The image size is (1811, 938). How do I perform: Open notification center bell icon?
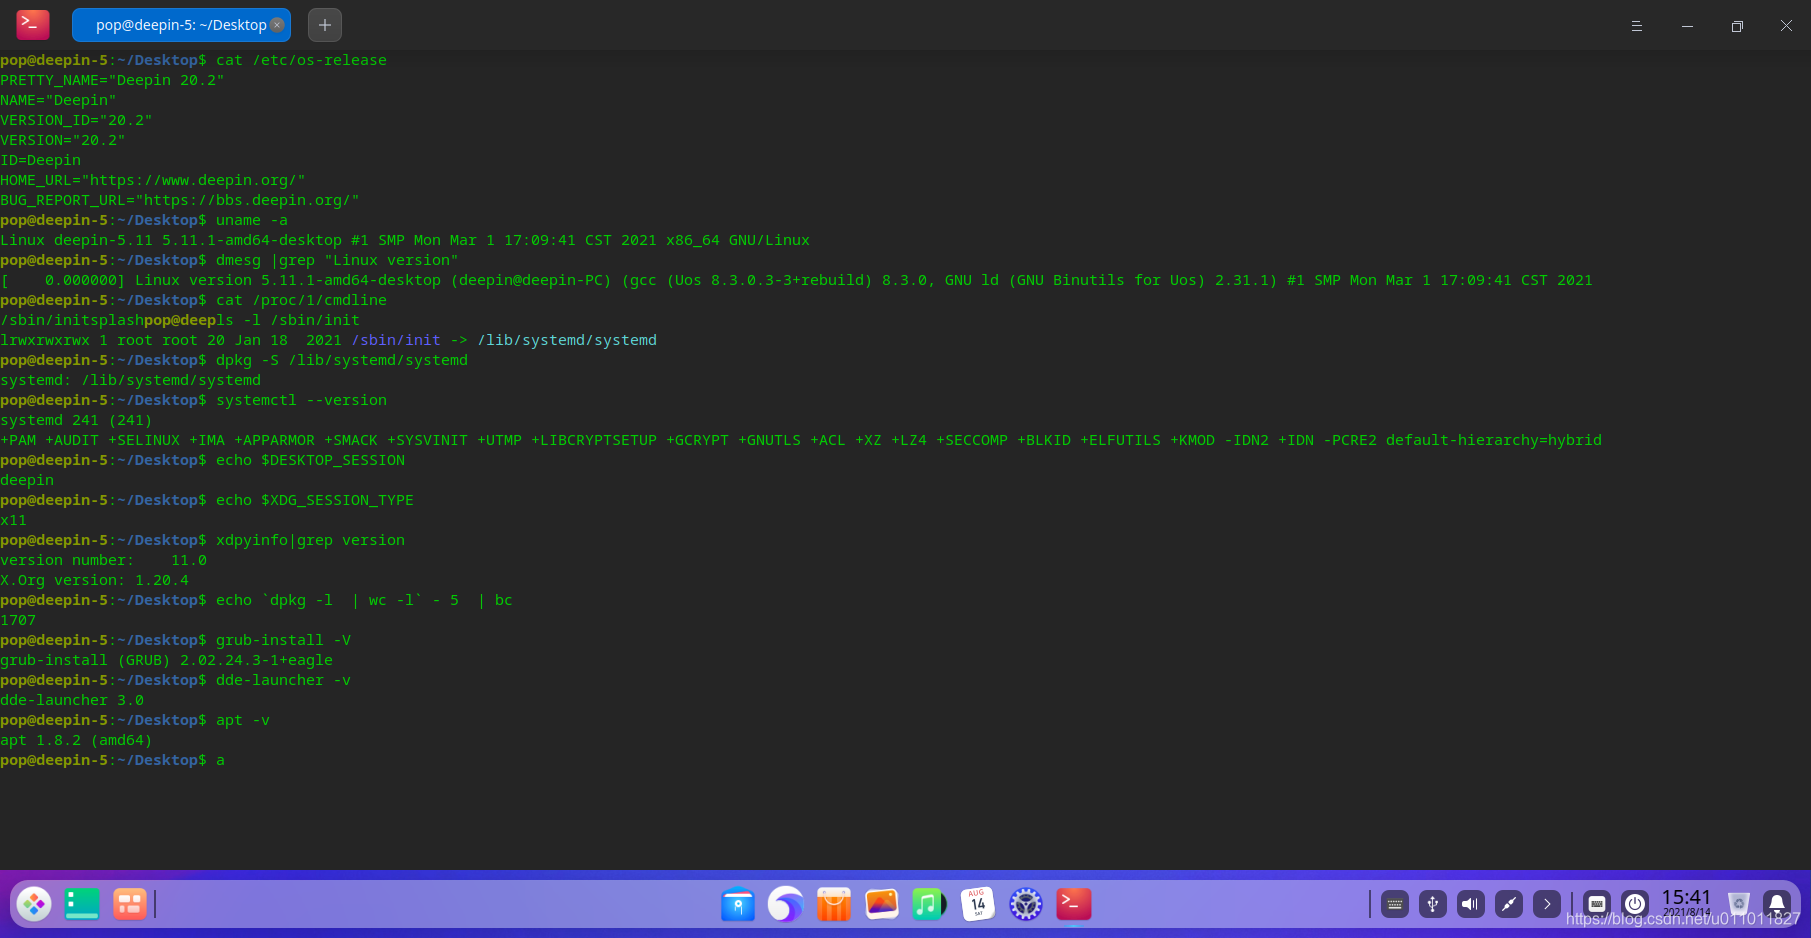coord(1777,904)
